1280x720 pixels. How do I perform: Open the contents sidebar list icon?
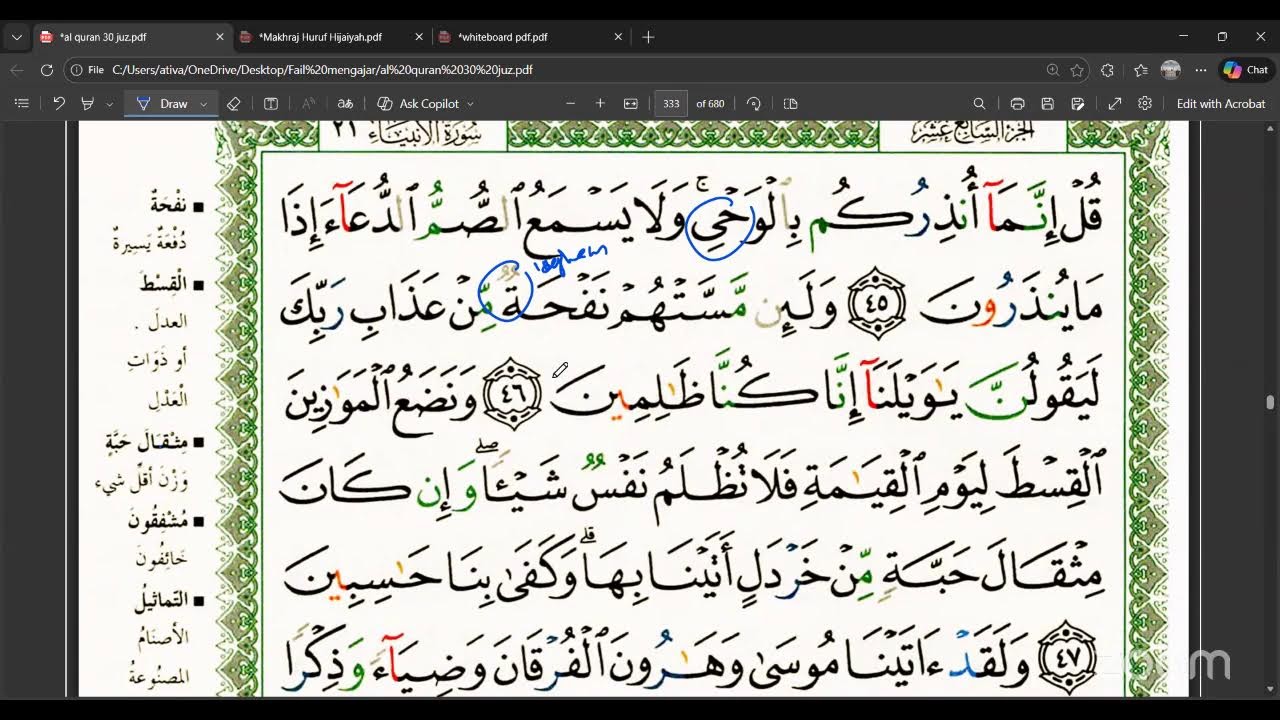[22, 103]
